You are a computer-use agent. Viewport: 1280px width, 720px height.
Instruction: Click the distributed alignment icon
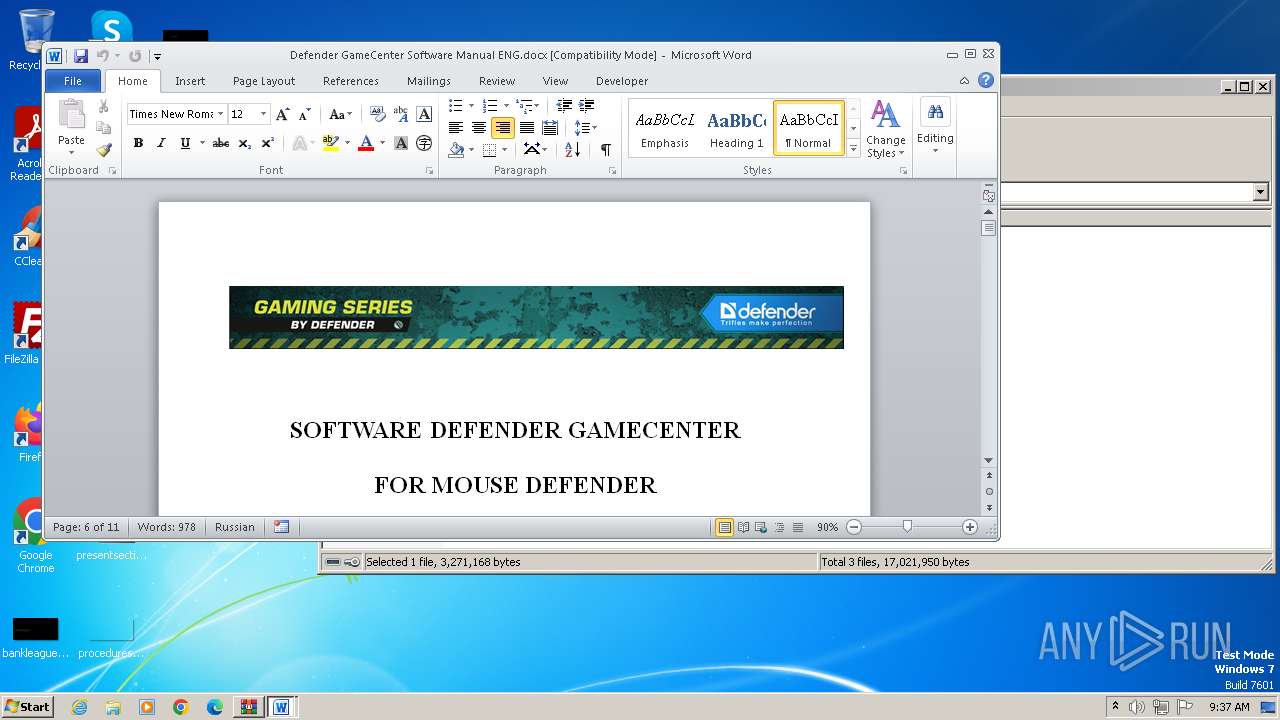[x=550, y=127]
